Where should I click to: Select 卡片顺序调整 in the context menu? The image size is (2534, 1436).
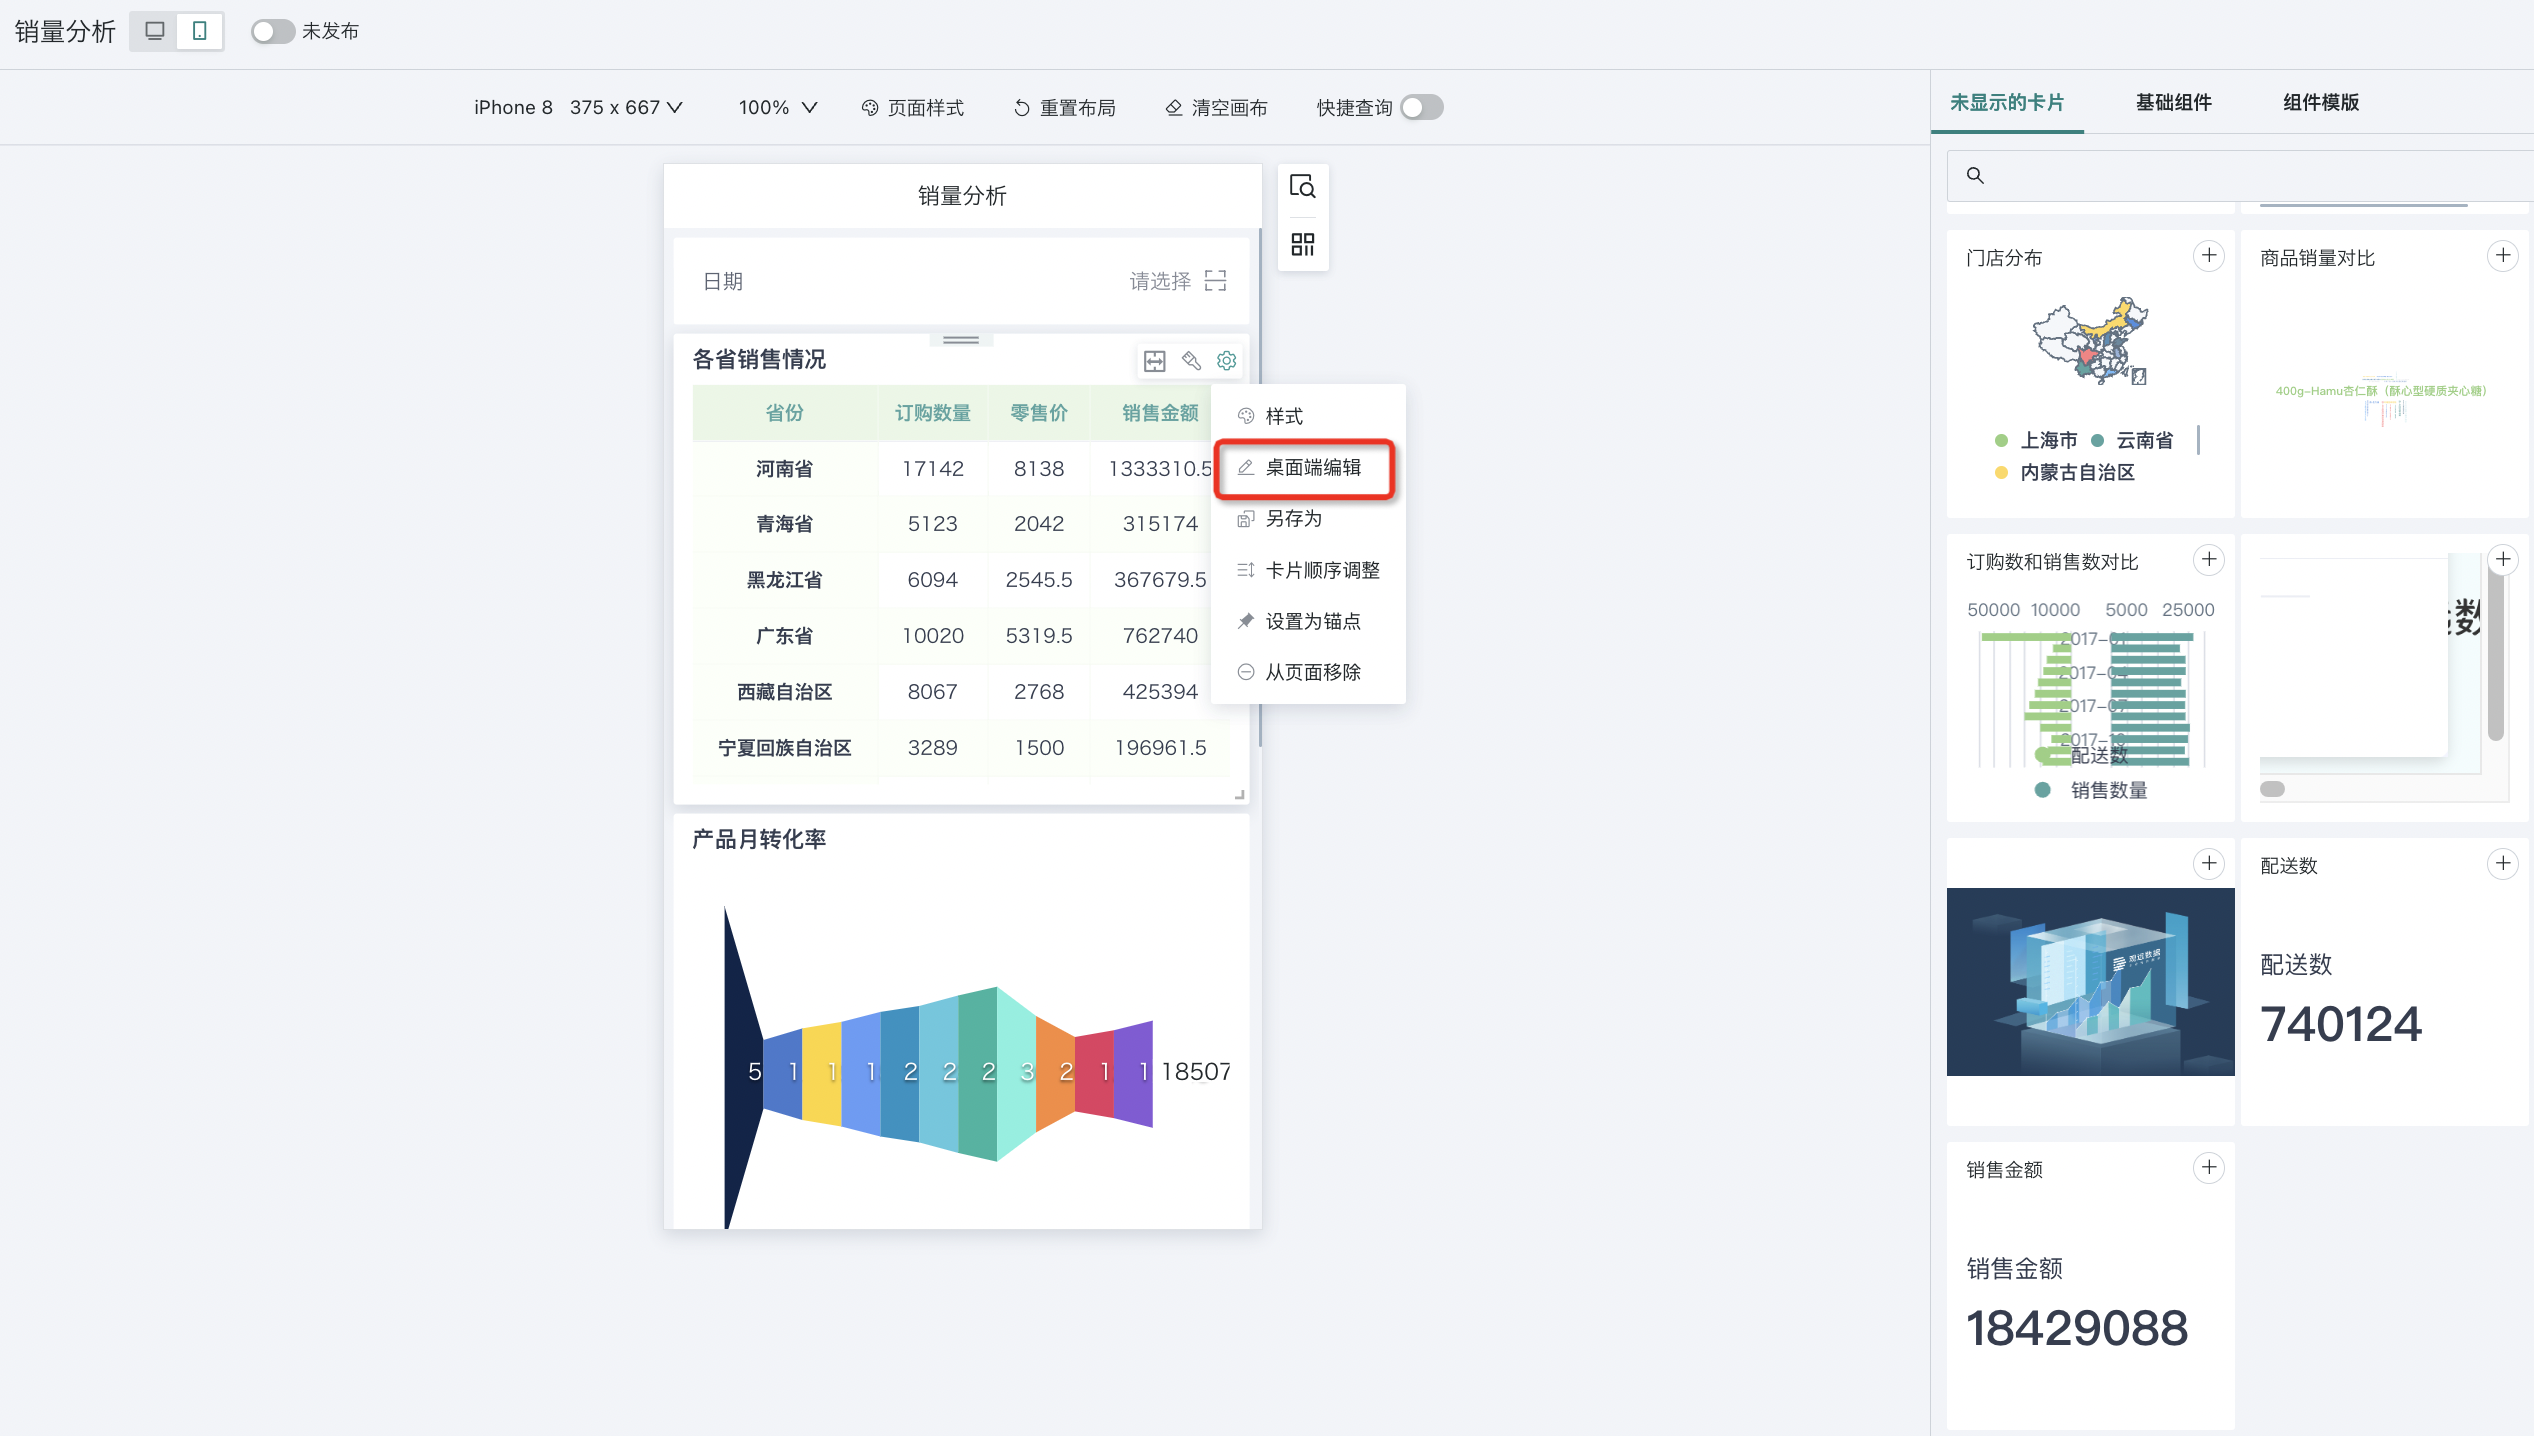[x=1308, y=570]
